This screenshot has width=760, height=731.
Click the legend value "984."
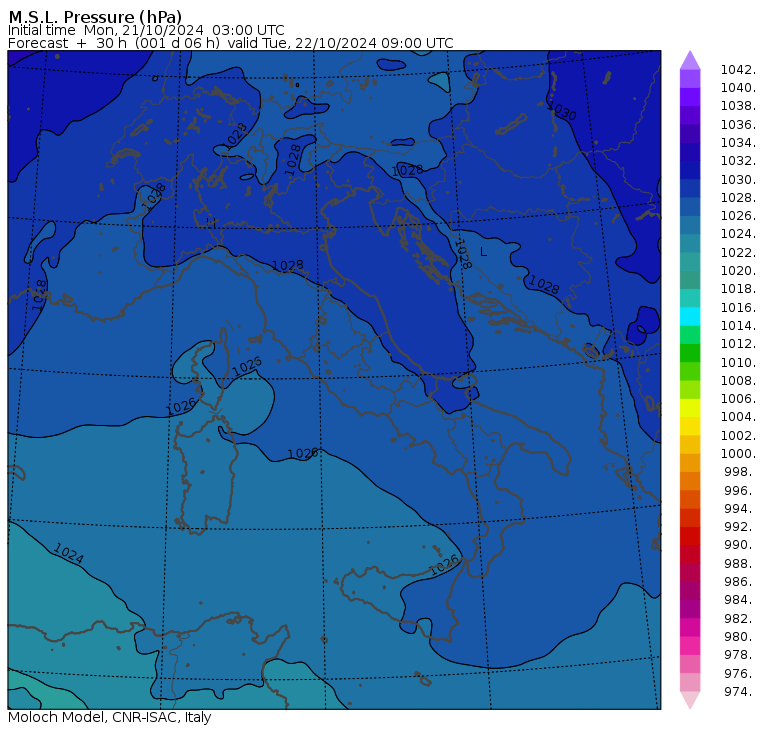[x=740, y=600]
